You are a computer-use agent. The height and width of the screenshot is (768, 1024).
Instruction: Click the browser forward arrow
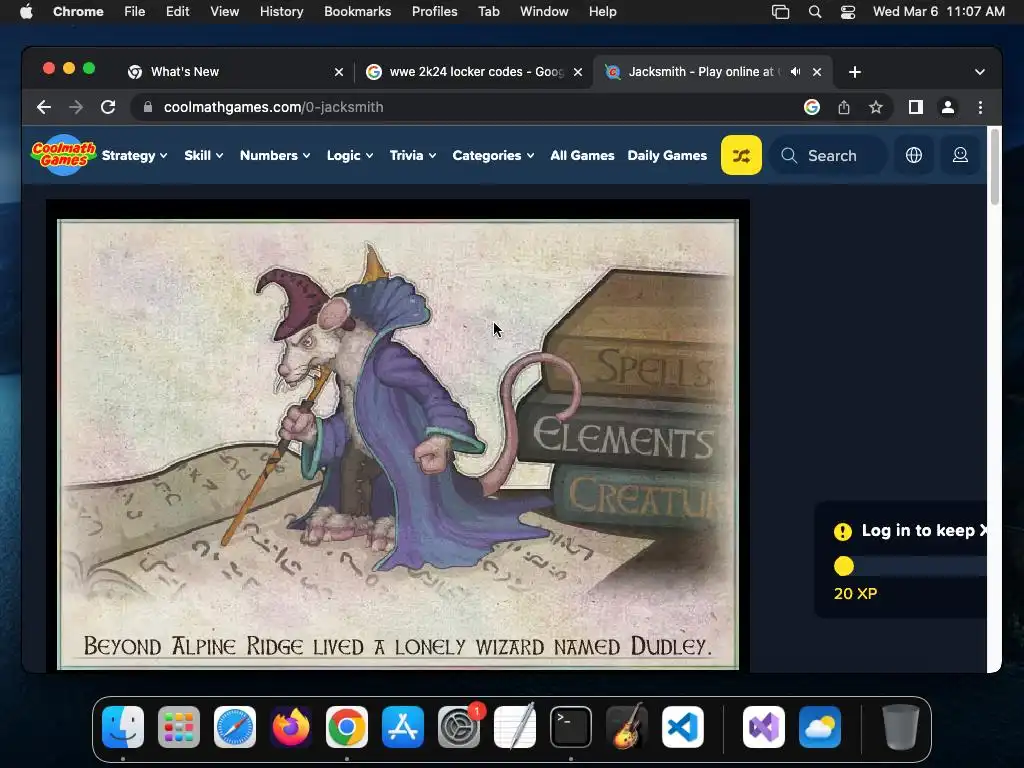[76, 107]
